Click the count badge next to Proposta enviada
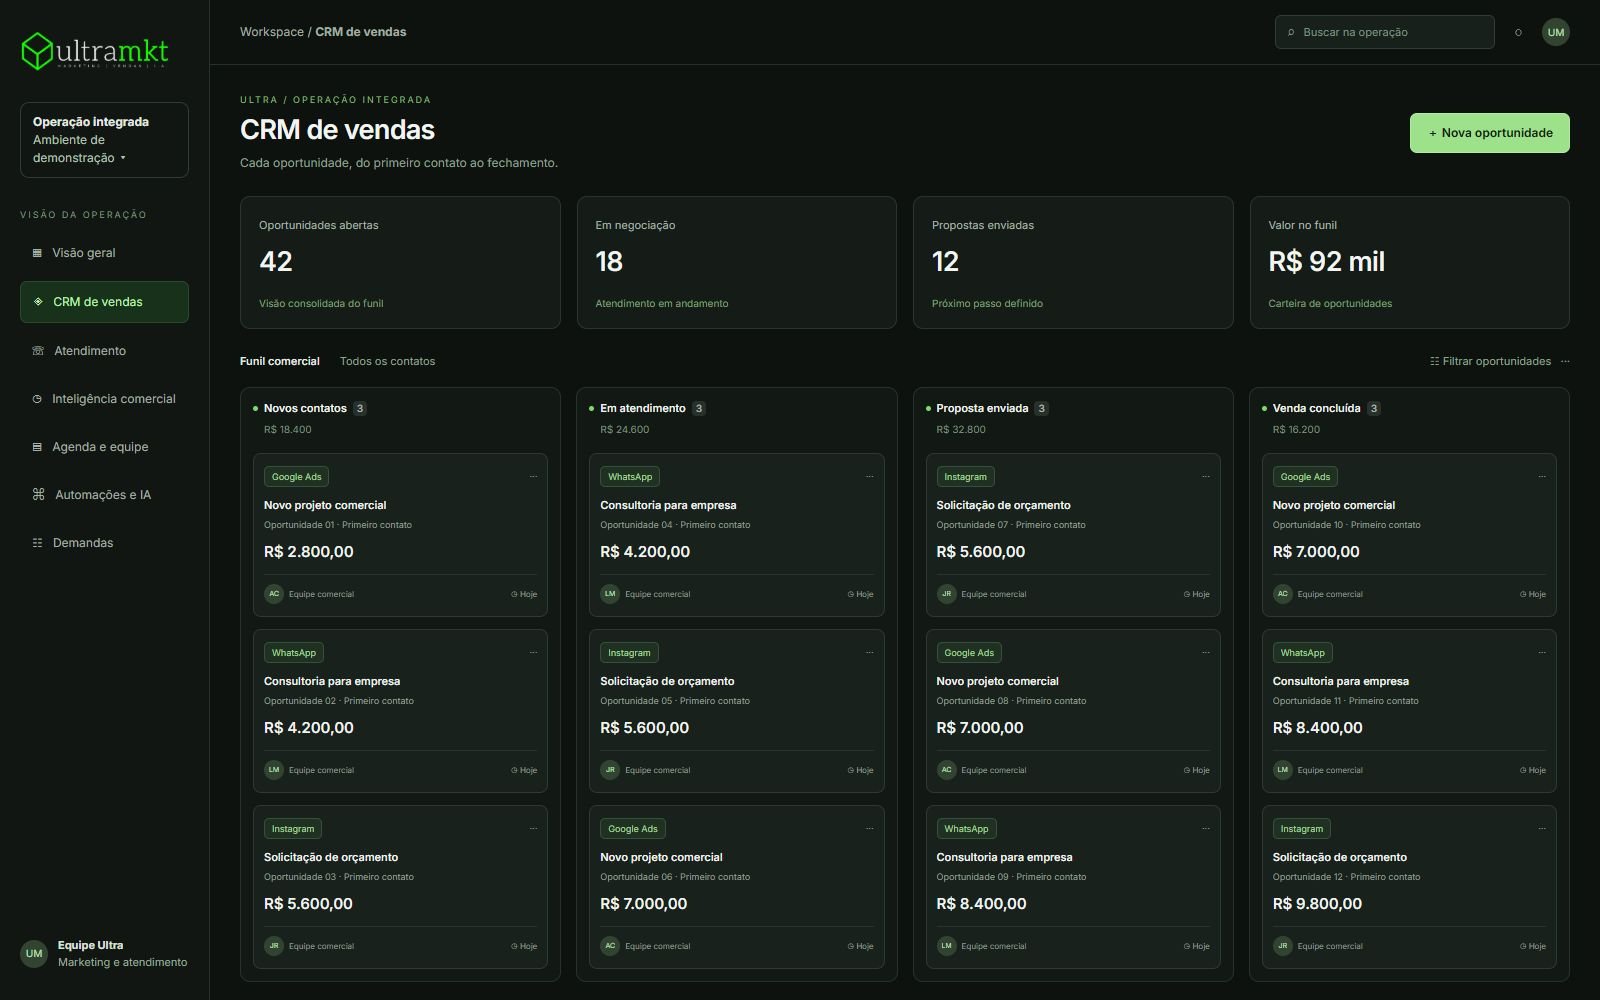 (x=1041, y=408)
